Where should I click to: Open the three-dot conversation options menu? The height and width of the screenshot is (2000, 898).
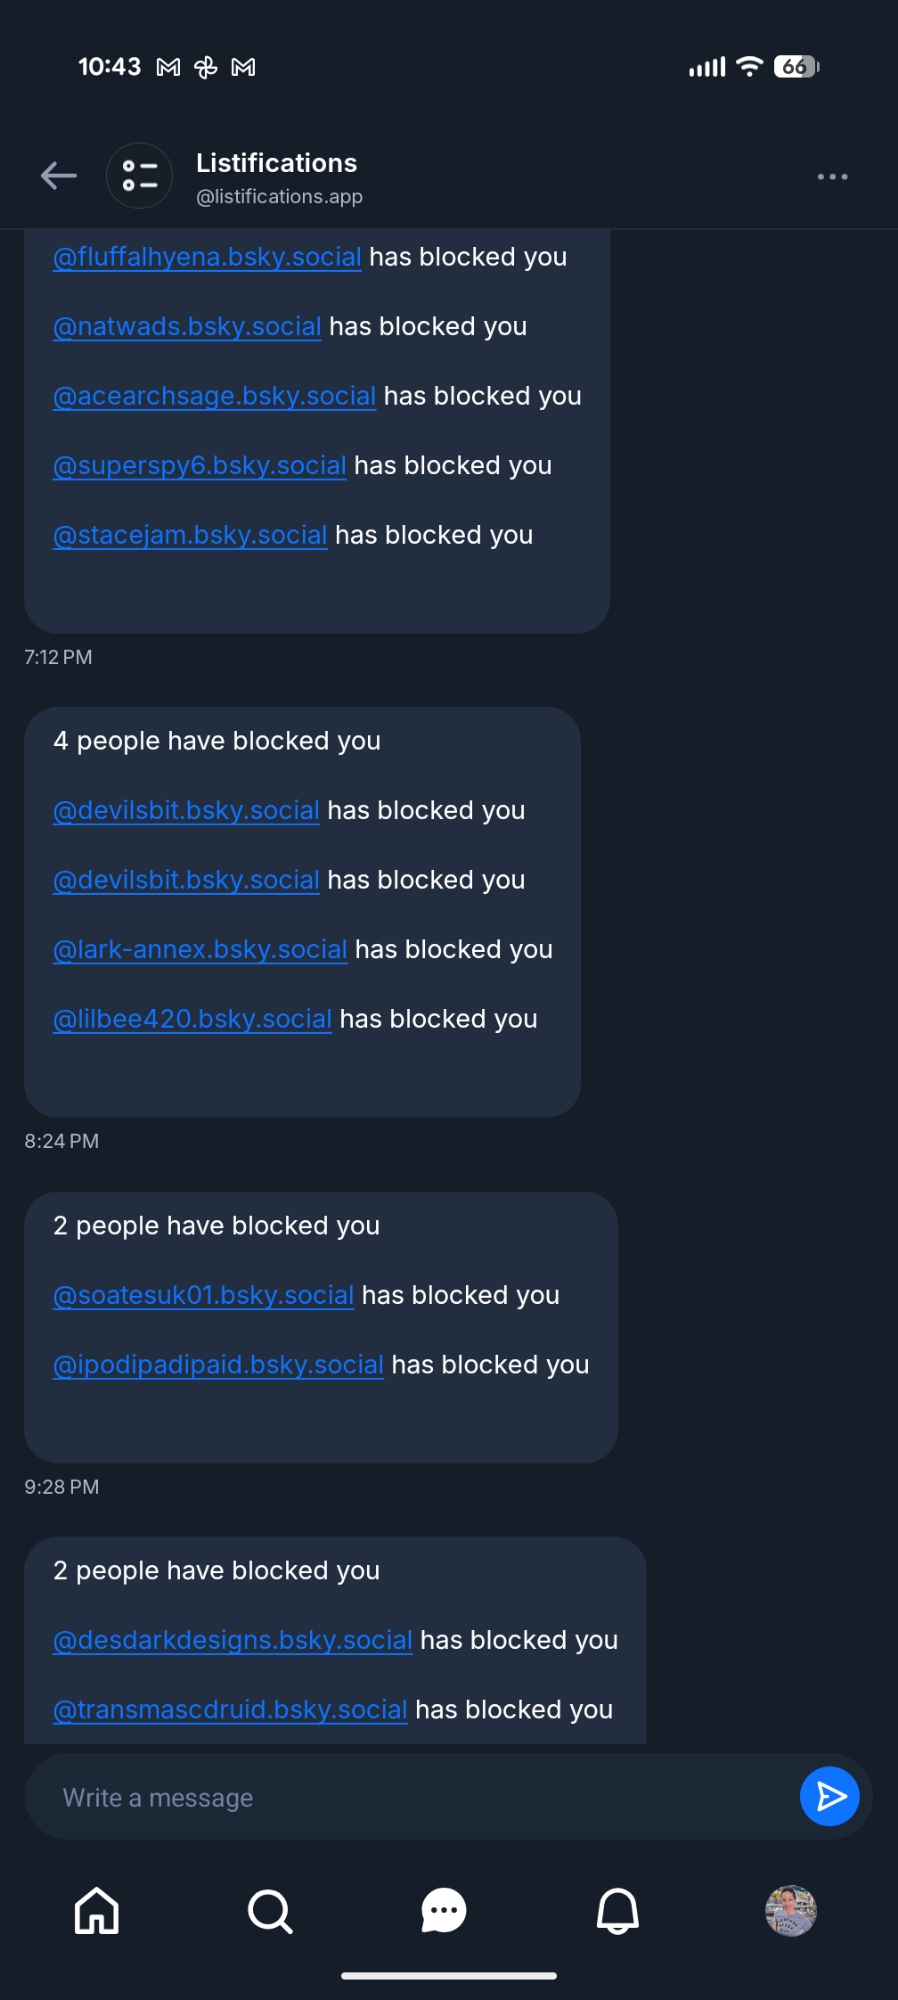coord(832,177)
